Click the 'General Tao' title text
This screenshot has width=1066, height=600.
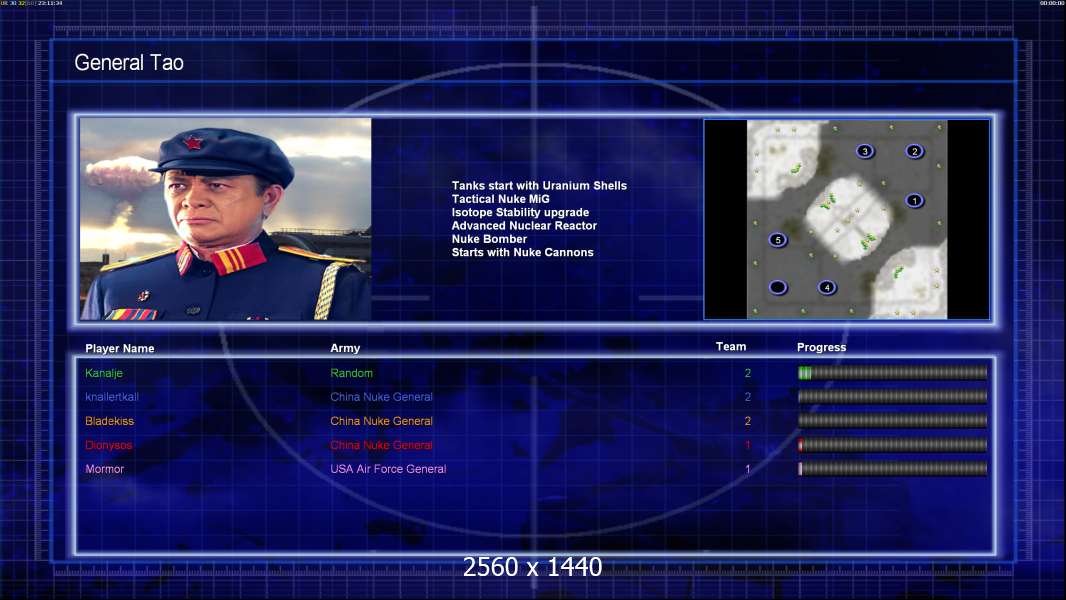129,63
